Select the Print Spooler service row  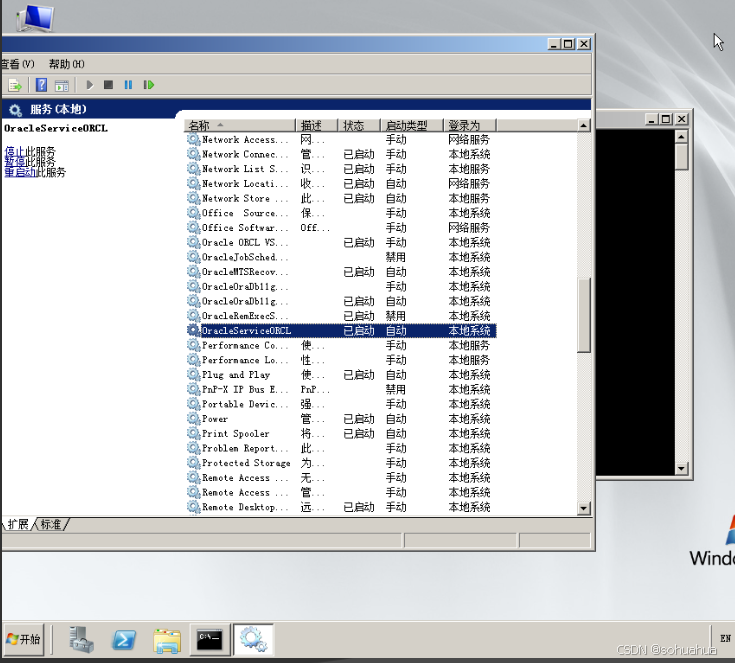[341, 434]
